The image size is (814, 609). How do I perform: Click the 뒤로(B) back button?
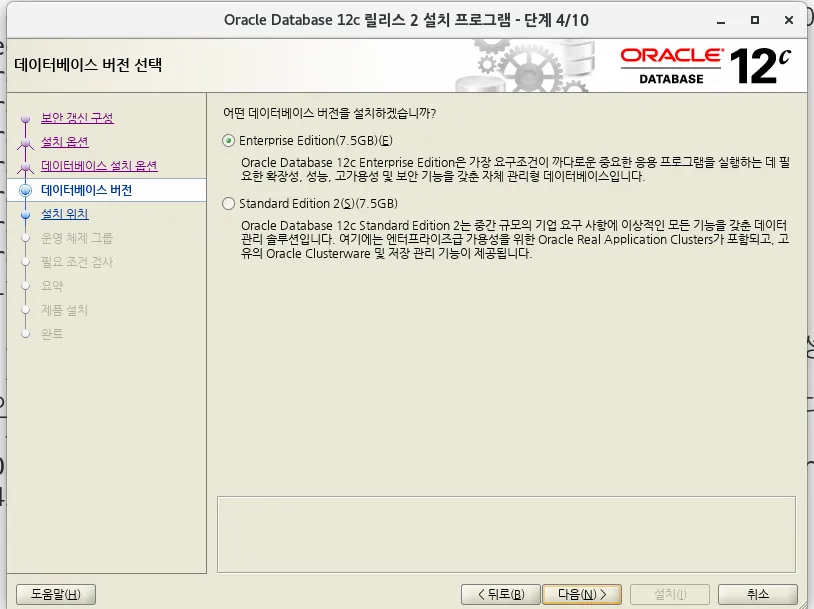coord(501,594)
